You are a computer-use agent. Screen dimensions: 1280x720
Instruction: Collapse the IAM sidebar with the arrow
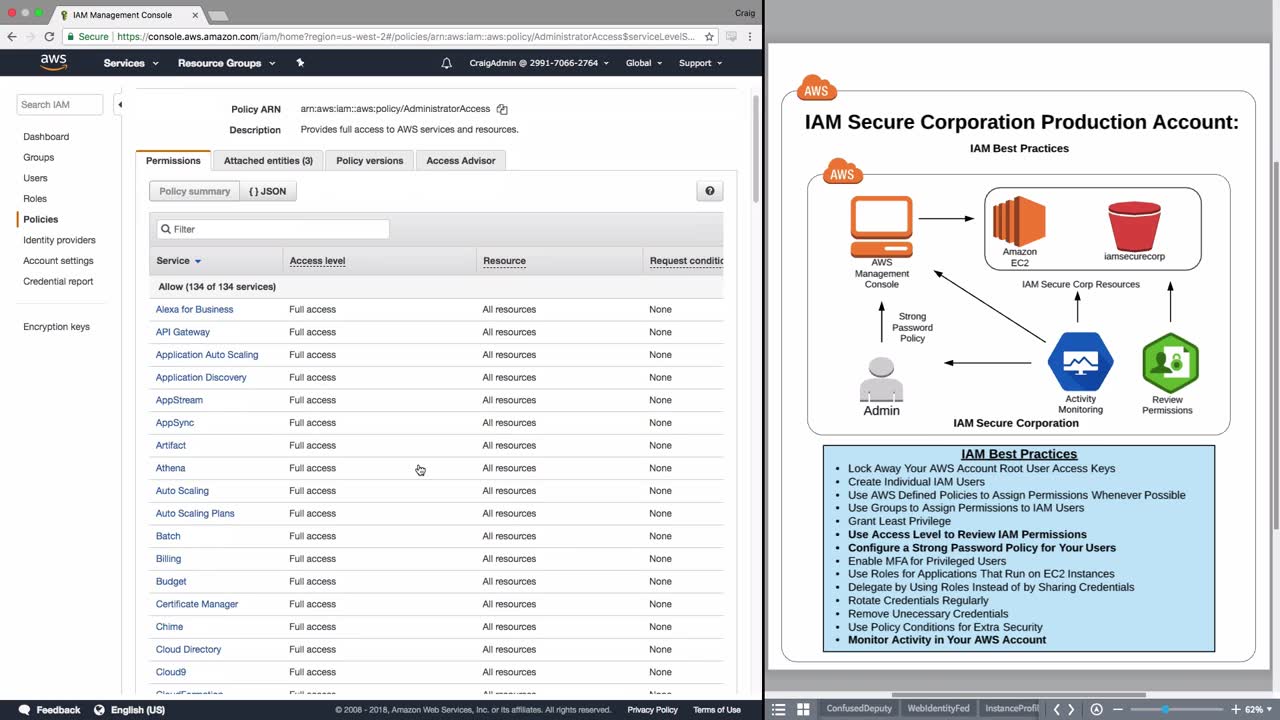pos(119,104)
